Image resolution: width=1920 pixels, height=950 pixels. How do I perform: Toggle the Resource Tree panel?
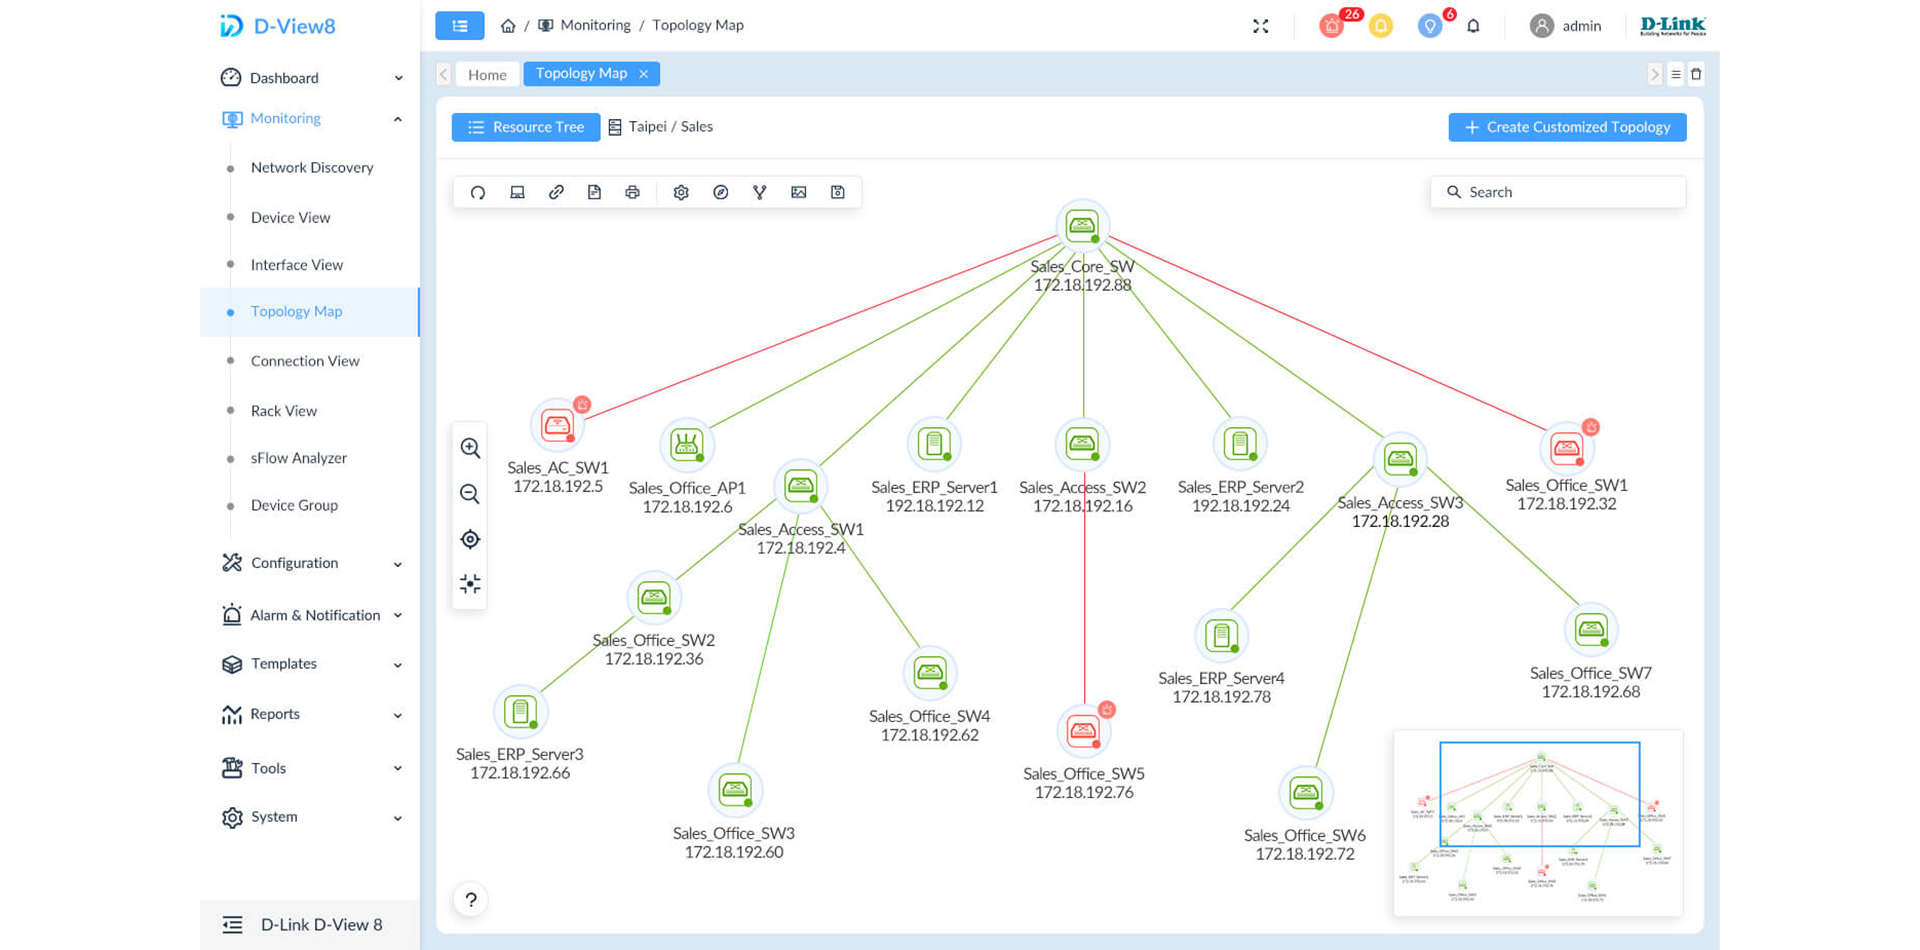(x=526, y=127)
